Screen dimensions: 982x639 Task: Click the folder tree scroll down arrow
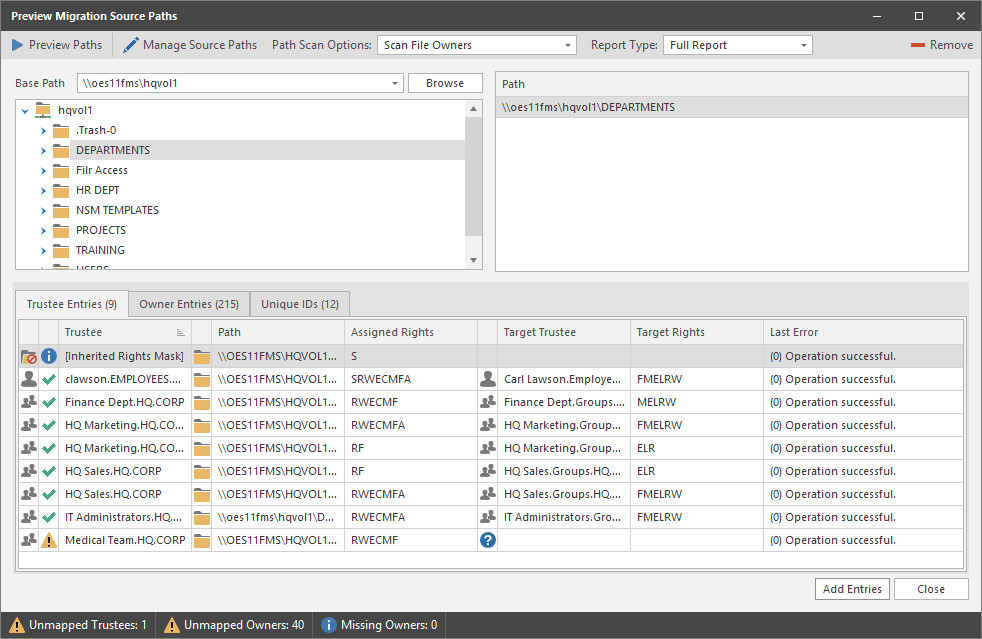point(473,261)
